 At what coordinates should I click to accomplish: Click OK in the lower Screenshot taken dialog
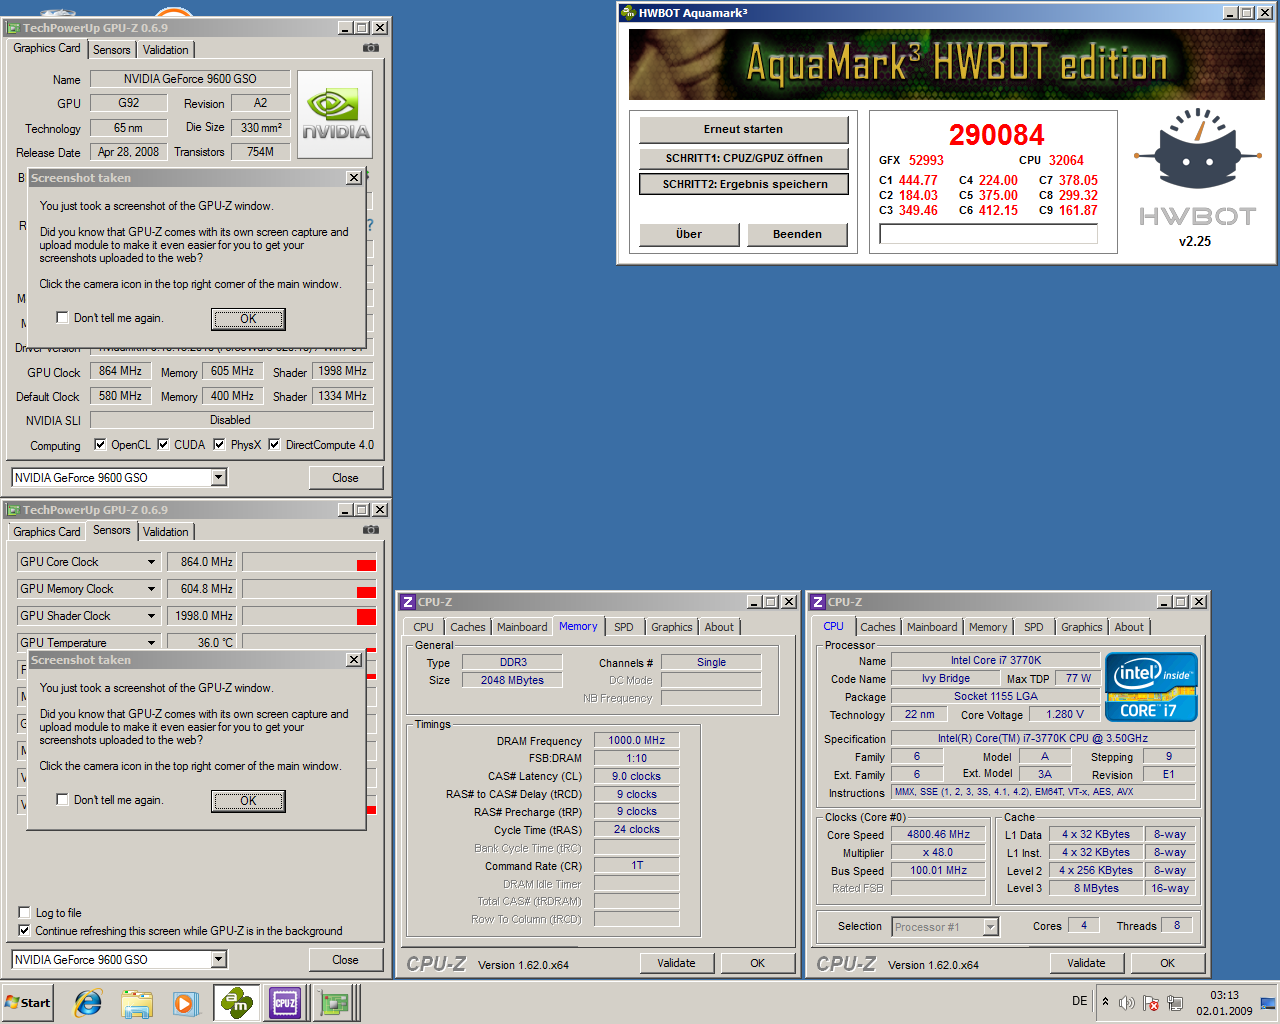(x=248, y=801)
